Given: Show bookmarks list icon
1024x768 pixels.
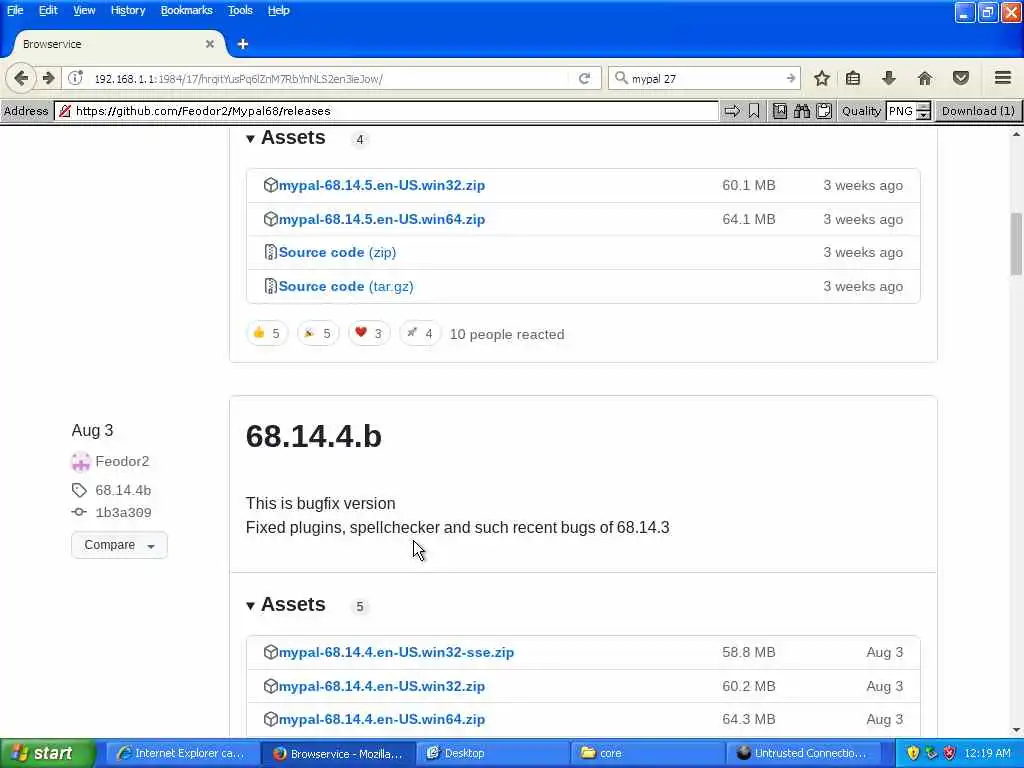Looking at the screenshot, I should (x=853, y=78).
